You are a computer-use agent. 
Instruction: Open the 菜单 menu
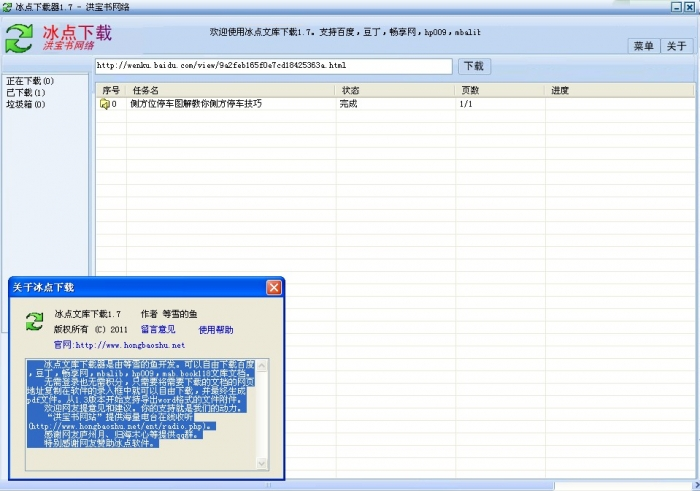(643, 46)
